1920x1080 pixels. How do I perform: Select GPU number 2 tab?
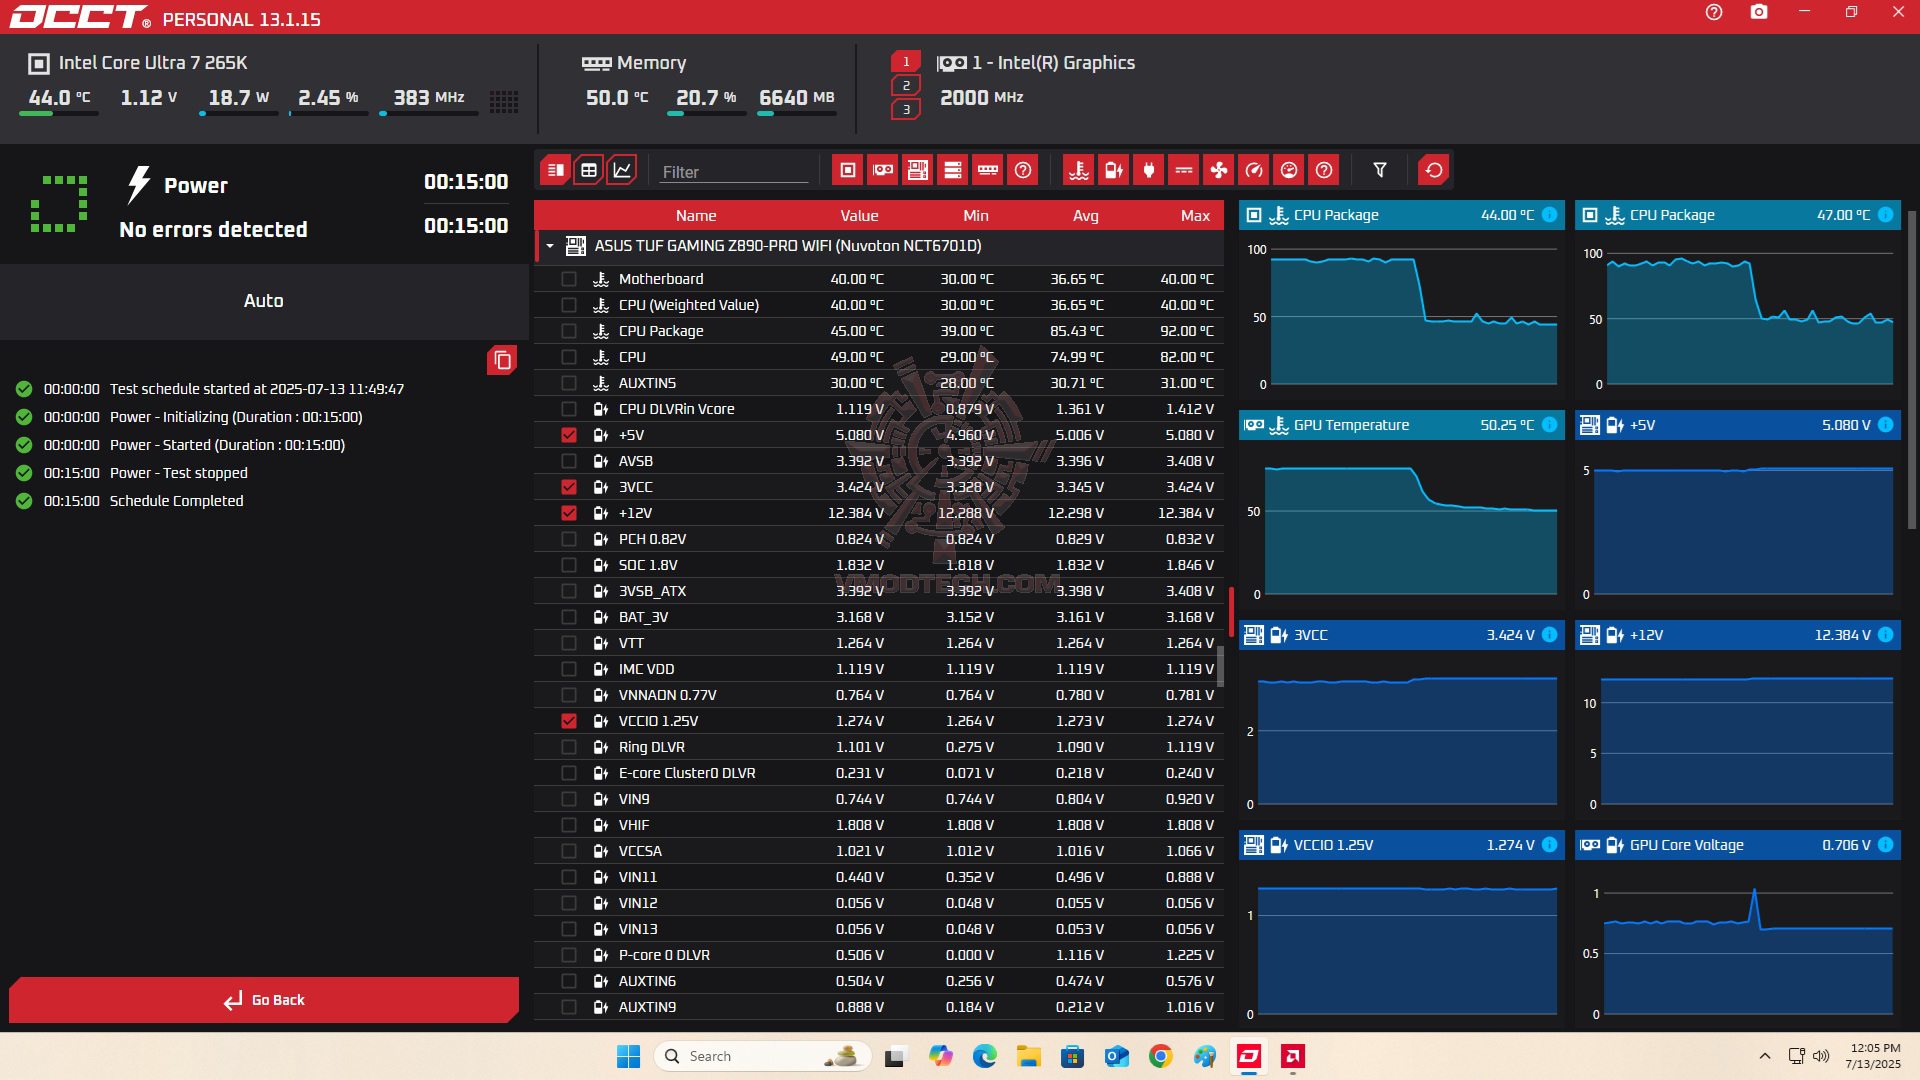[x=906, y=86]
